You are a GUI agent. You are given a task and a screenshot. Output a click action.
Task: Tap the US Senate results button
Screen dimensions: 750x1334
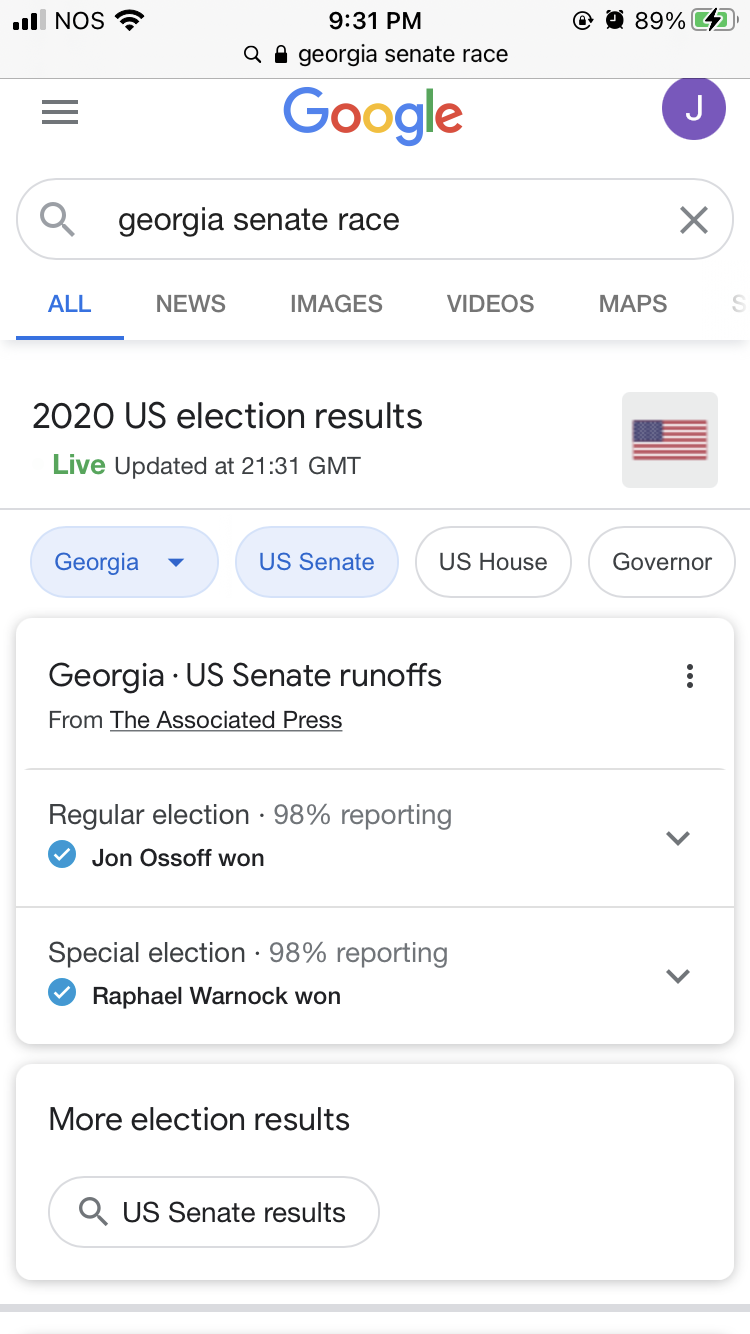click(214, 1212)
